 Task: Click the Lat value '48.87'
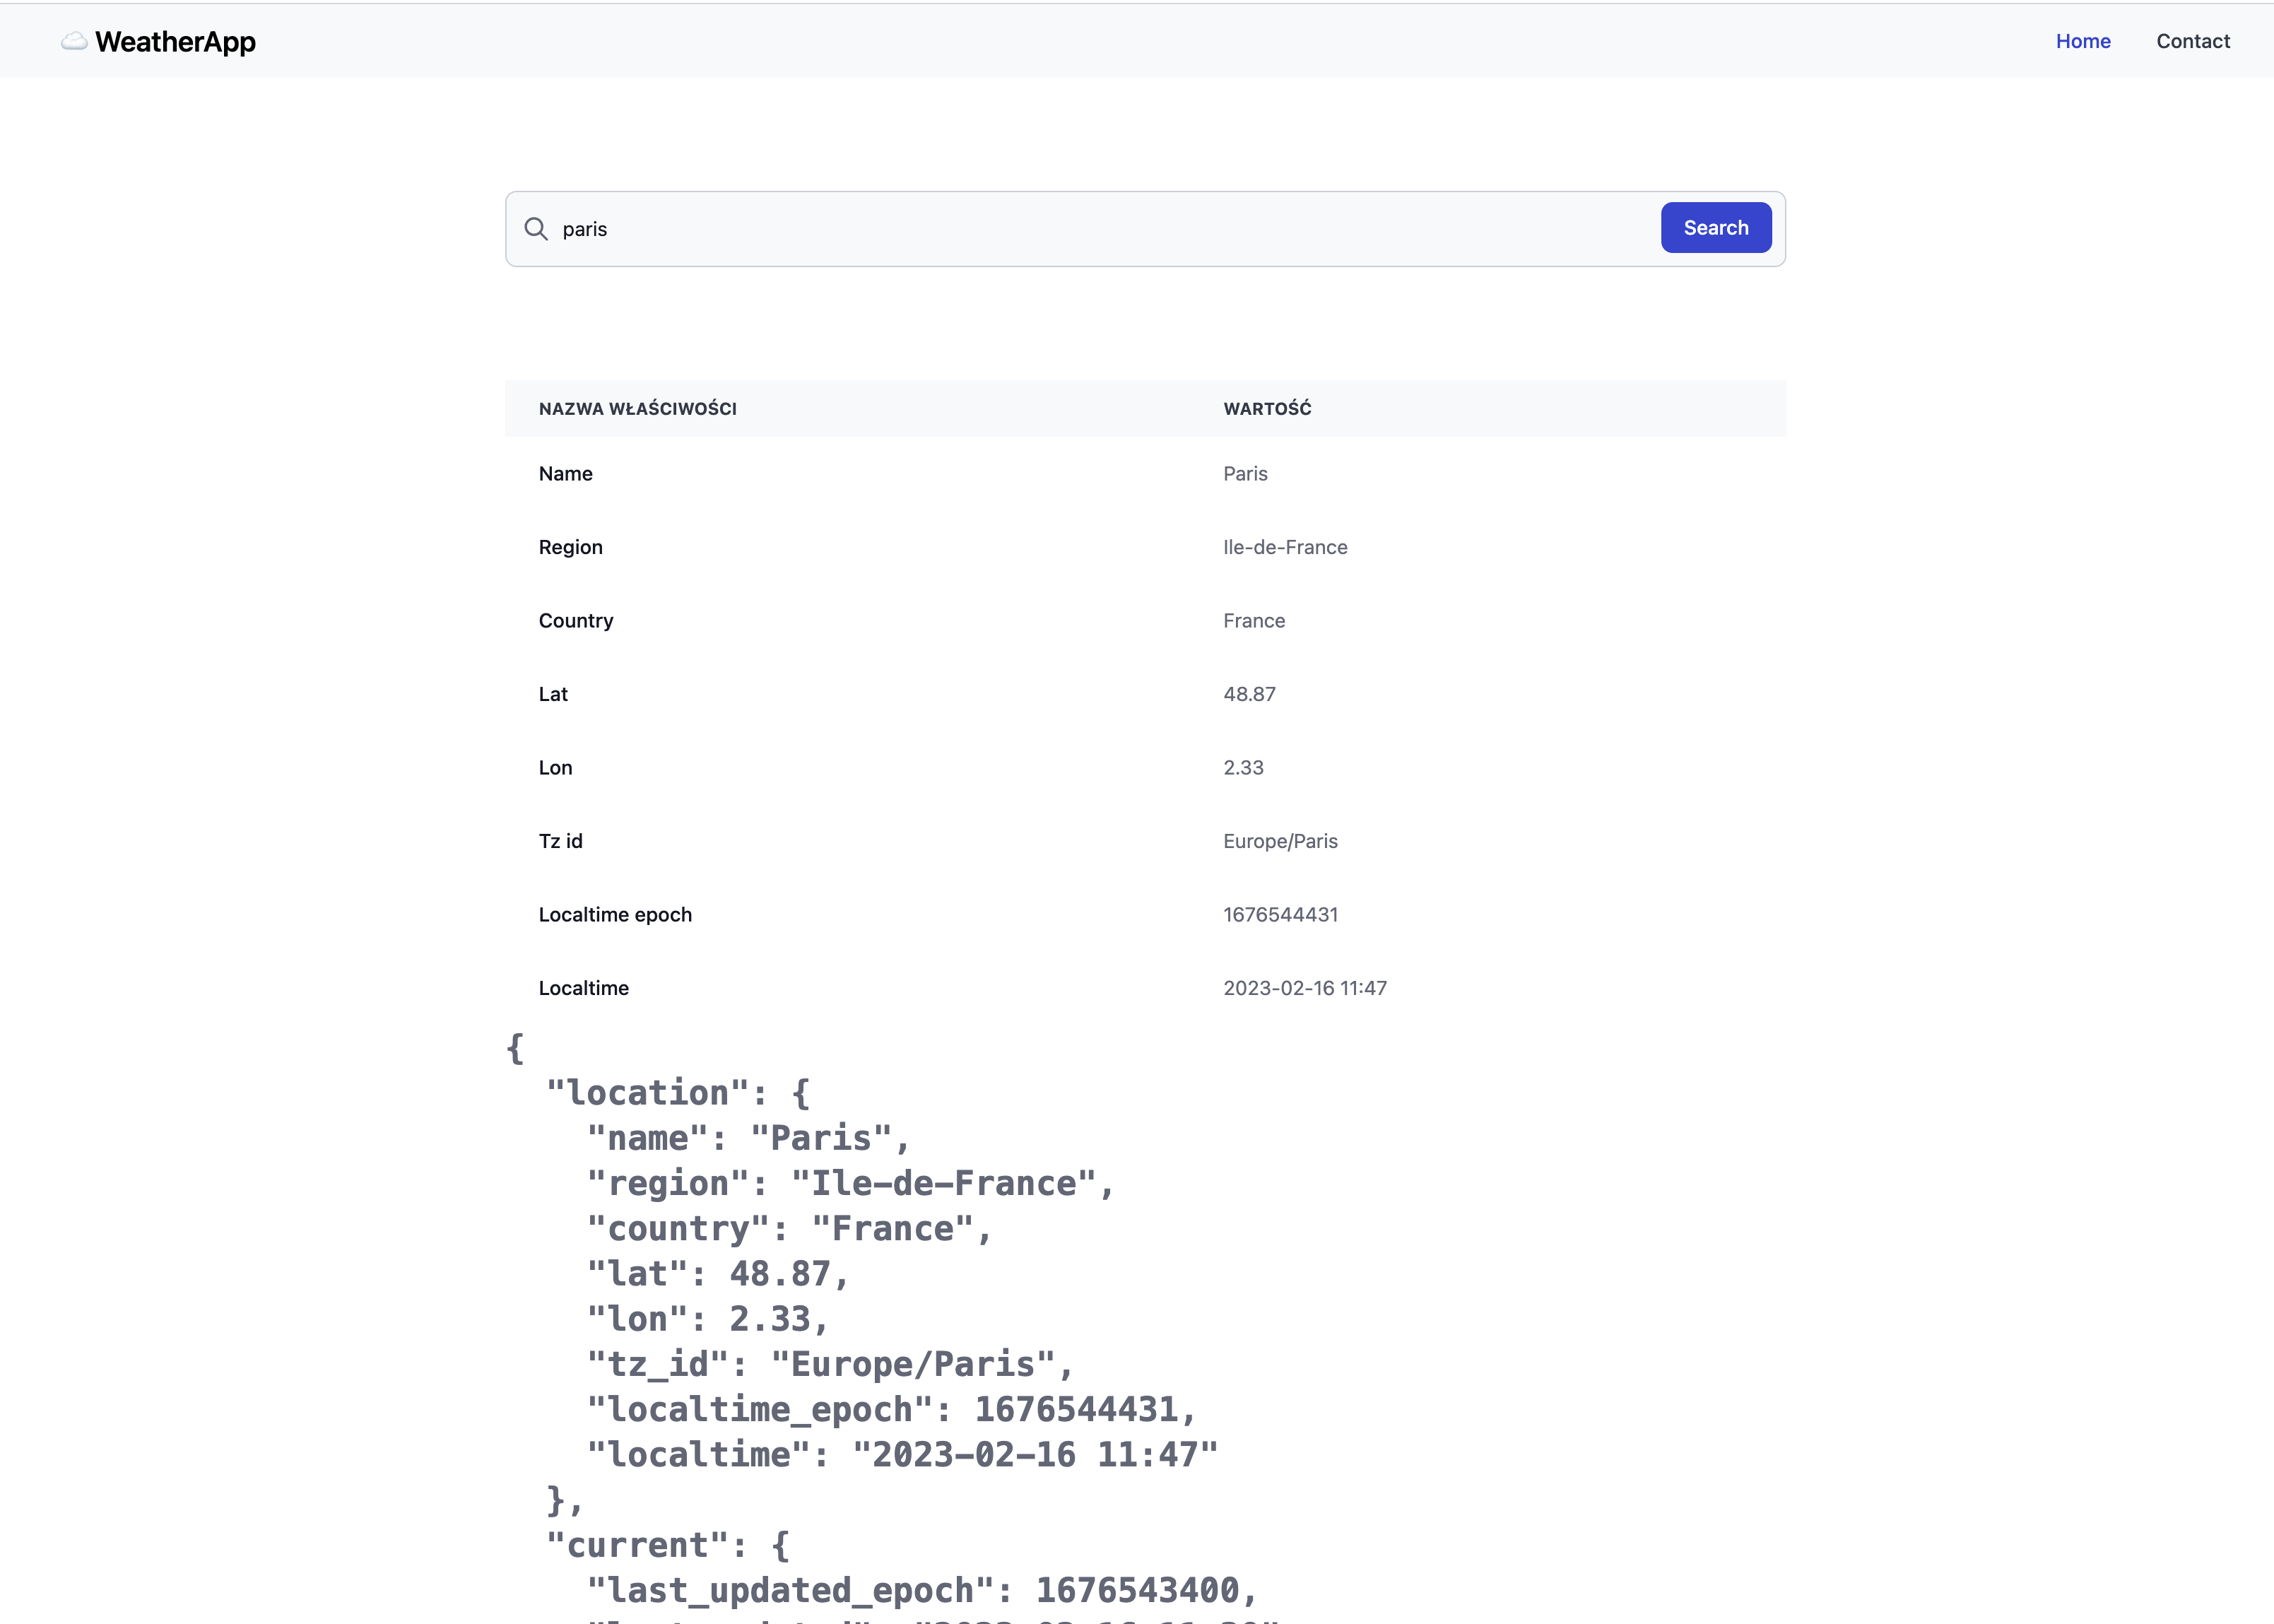[1249, 693]
